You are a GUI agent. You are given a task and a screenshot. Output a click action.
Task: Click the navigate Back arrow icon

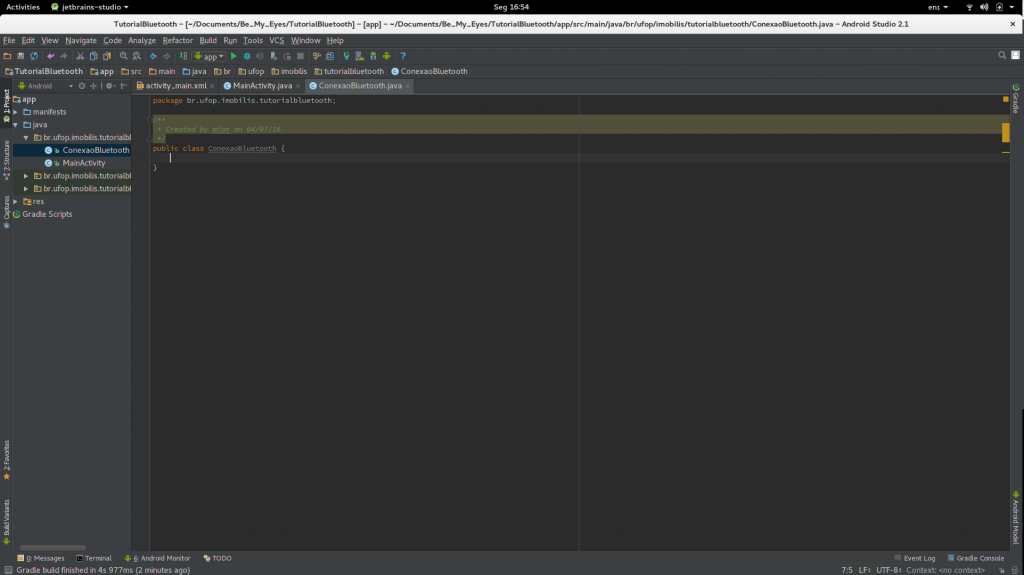coord(153,56)
